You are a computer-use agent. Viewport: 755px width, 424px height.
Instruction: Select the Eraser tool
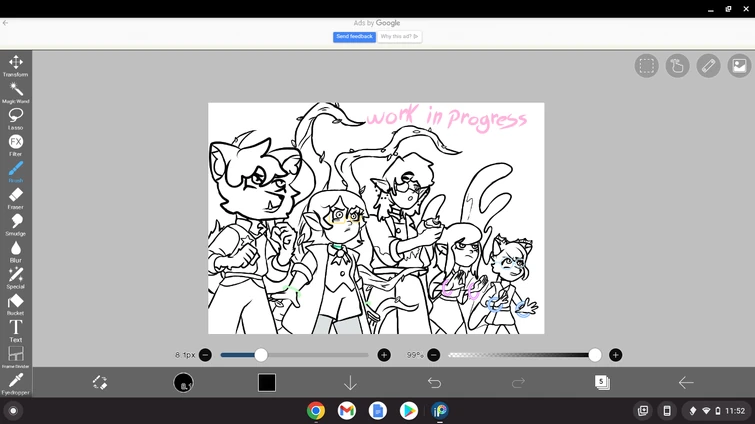click(x=15, y=198)
